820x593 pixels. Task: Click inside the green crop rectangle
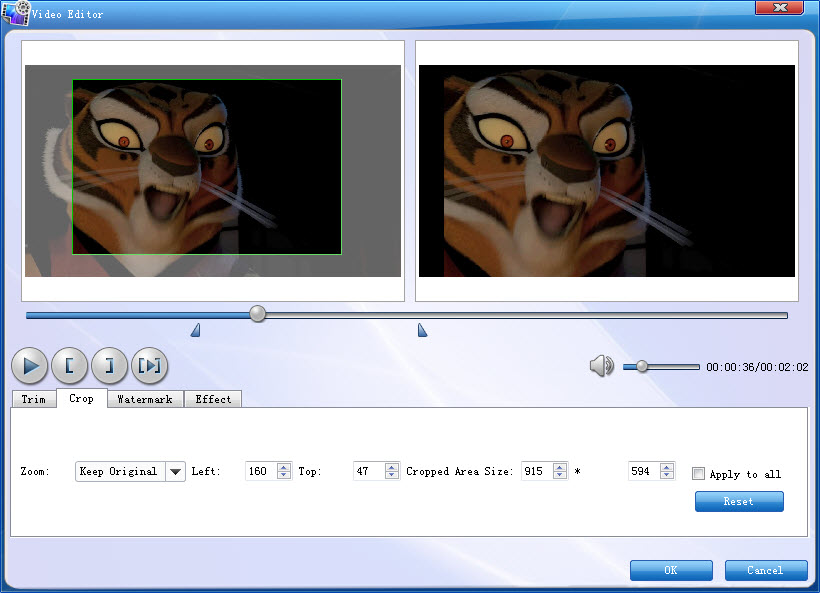click(207, 167)
